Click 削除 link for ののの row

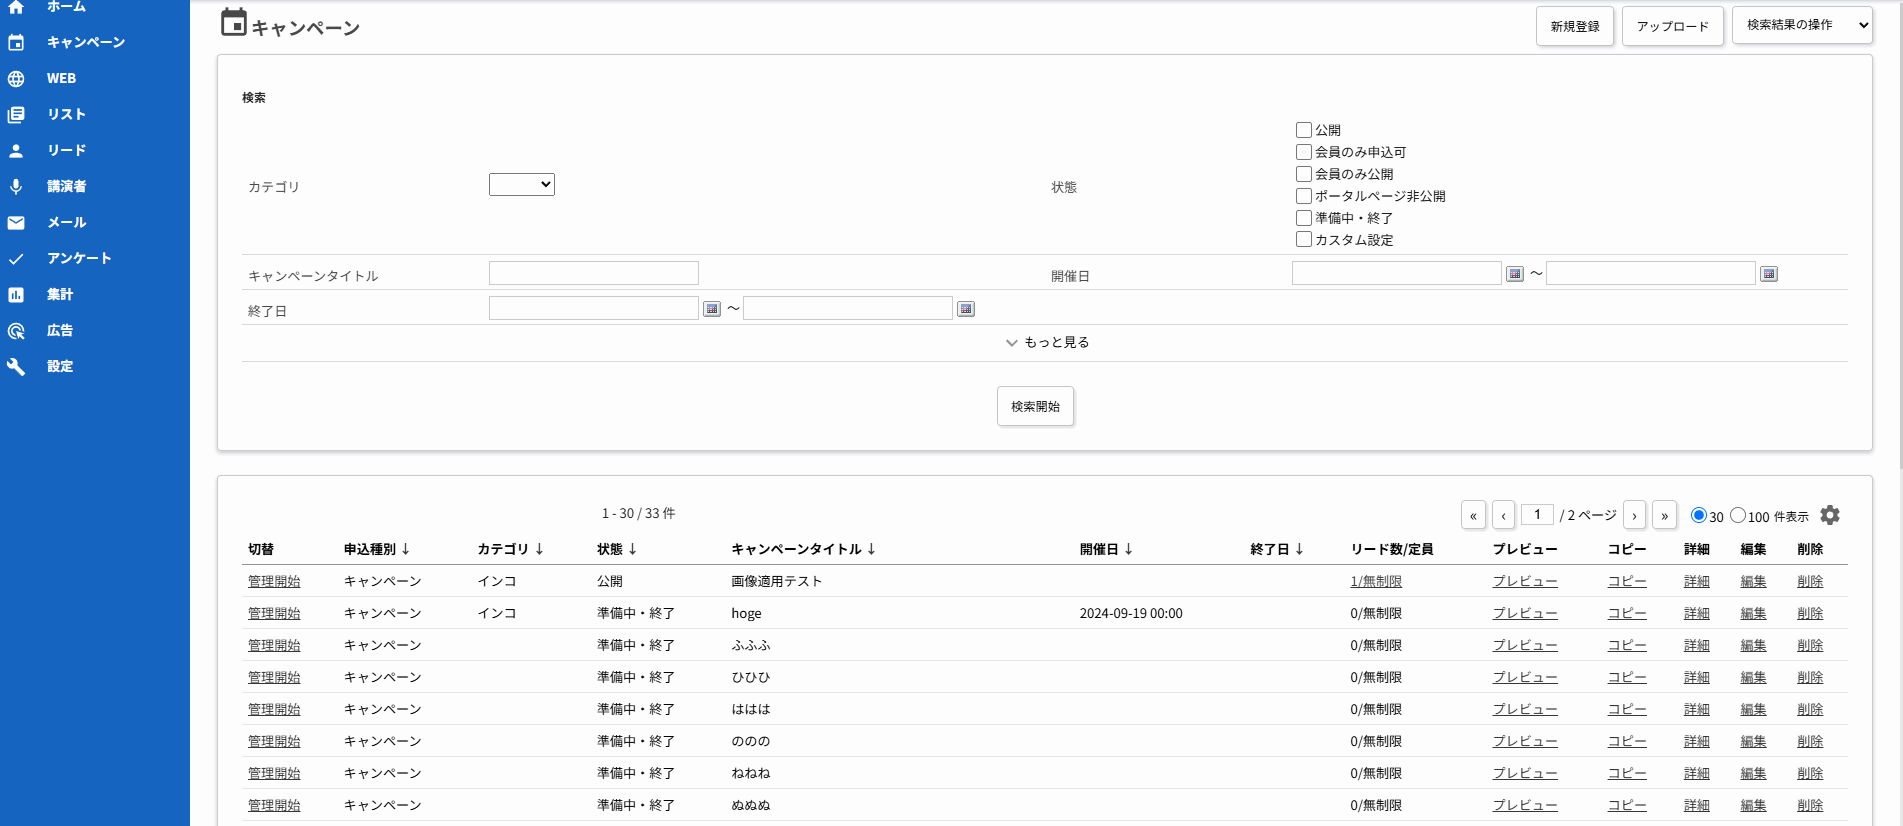coord(1810,741)
